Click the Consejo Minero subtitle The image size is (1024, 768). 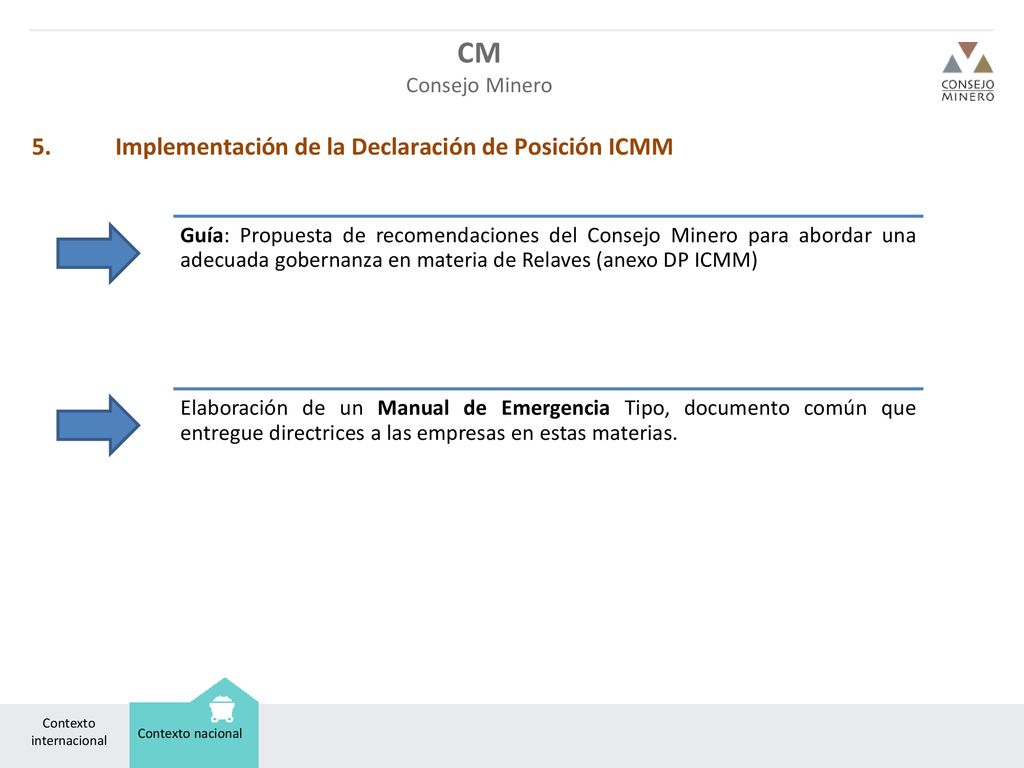[479, 86]
